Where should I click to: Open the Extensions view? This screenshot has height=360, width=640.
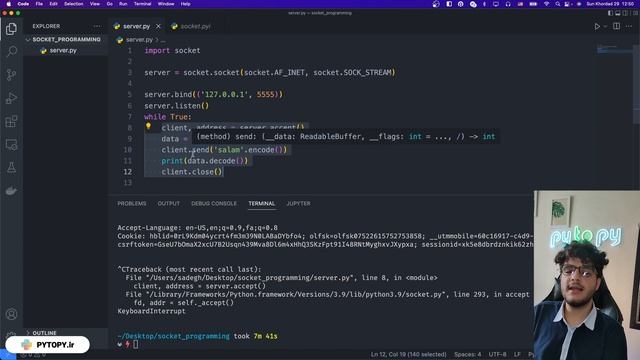[11, 121]
